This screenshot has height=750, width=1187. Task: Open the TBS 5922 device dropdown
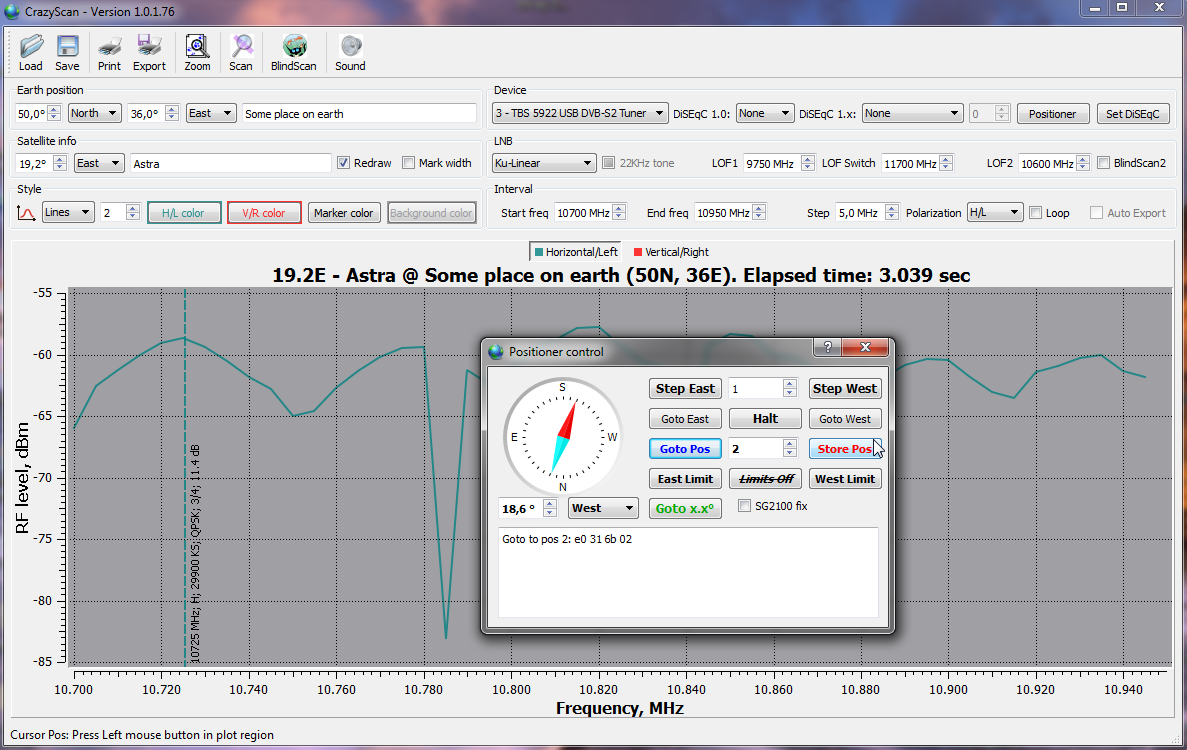point(580,114)
